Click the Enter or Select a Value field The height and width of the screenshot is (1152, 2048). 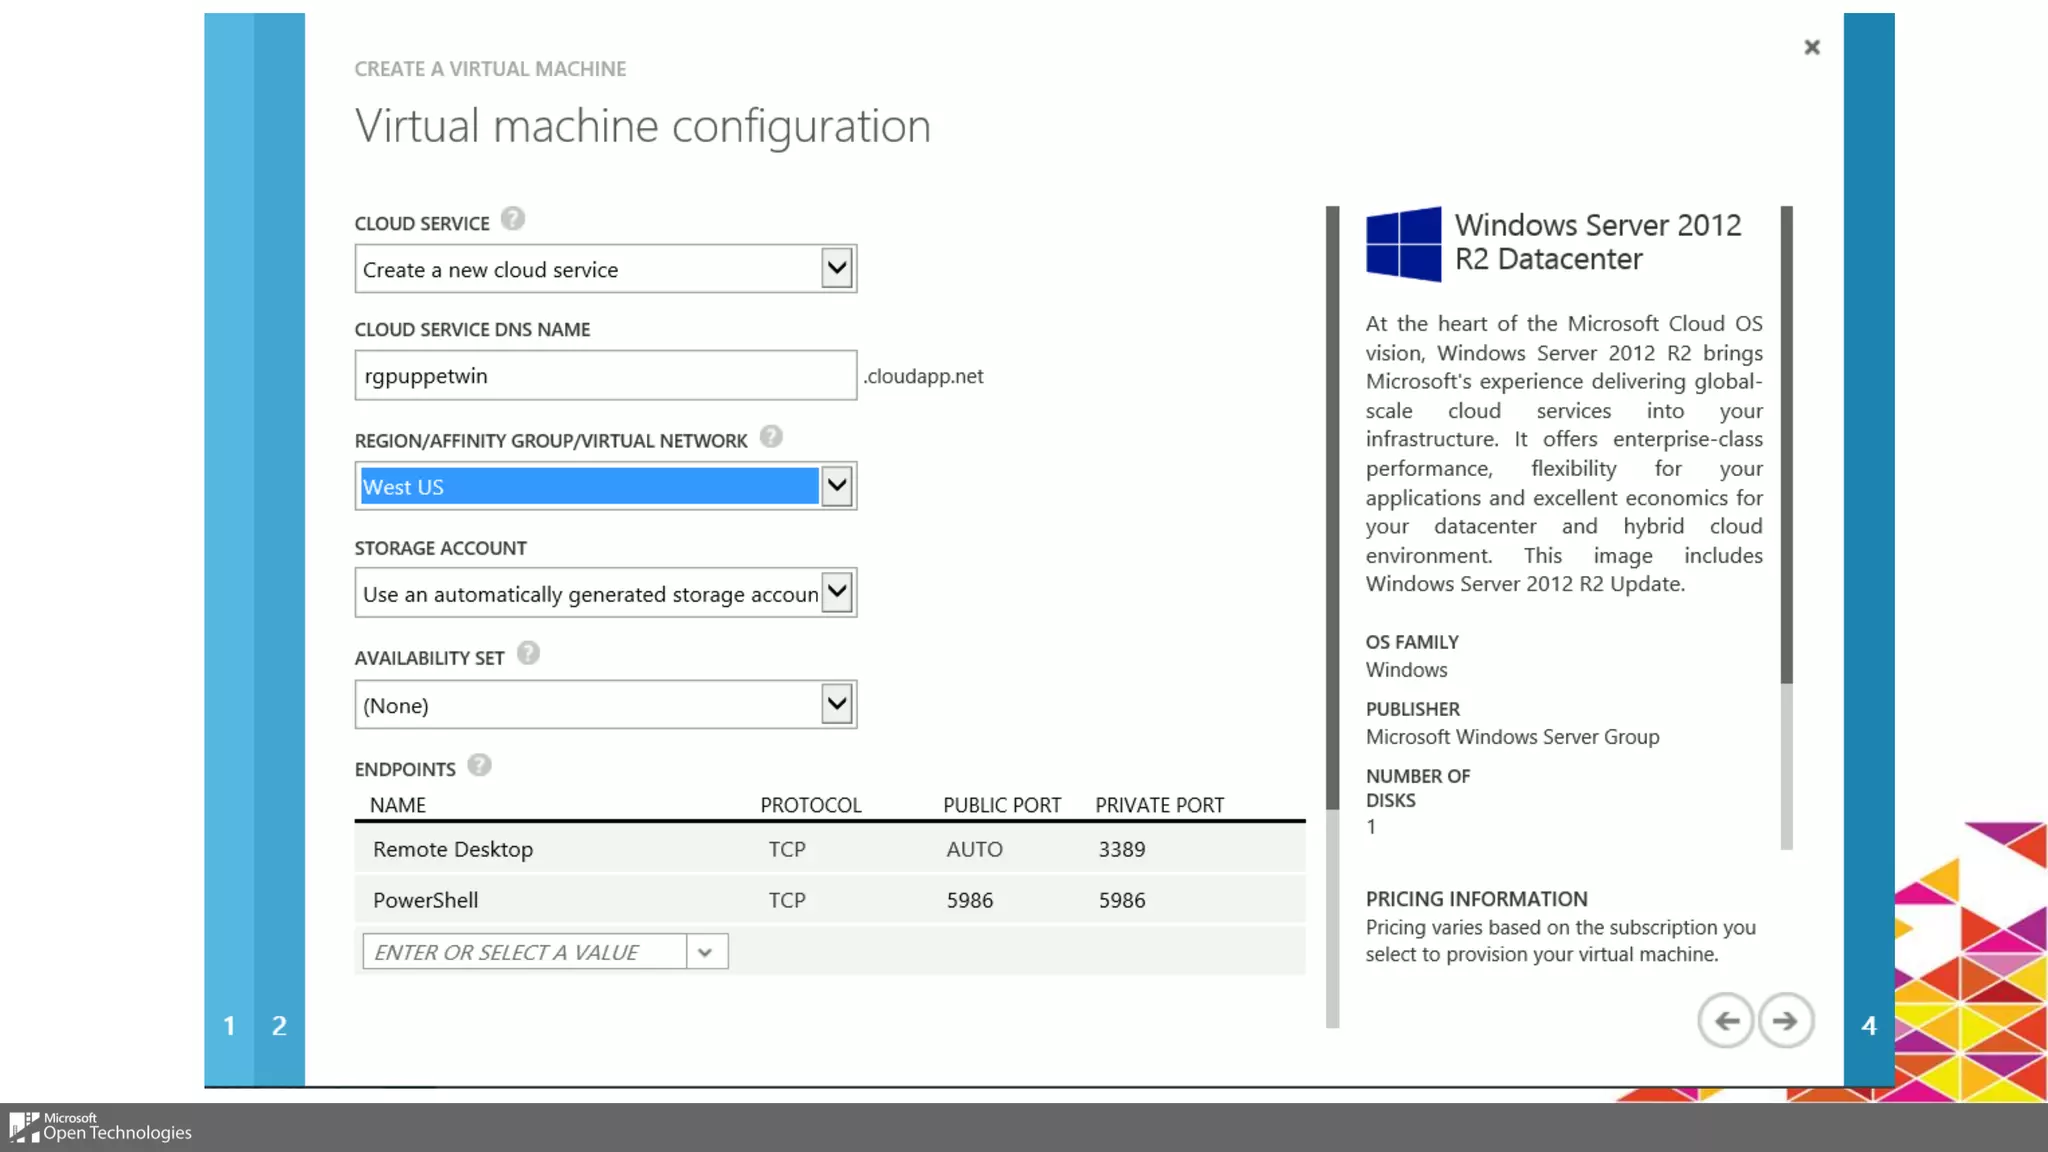coord(524,952)
